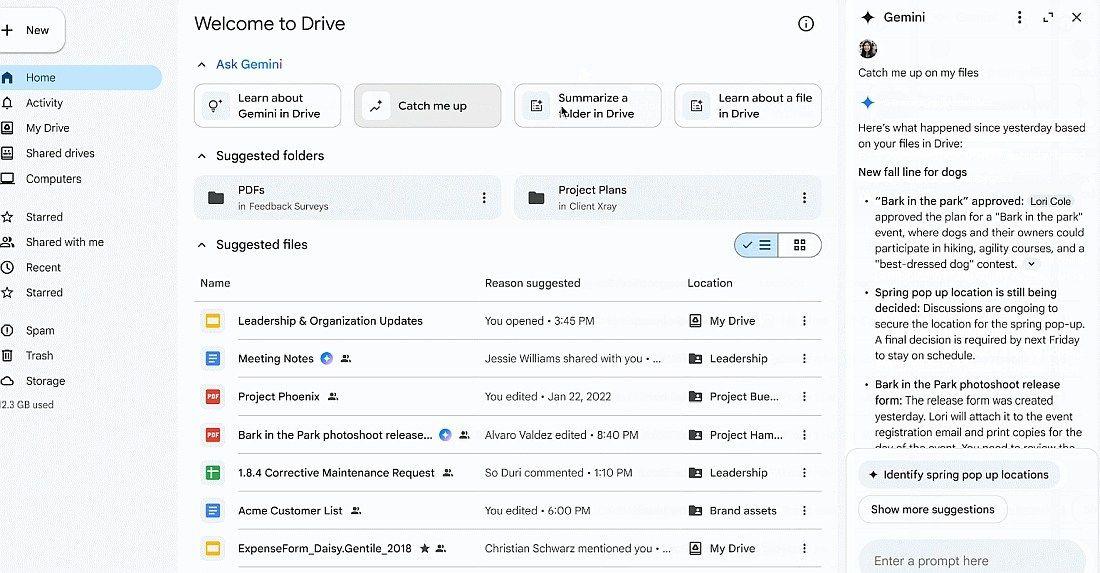Open more actions for Corrective Maintenance Request row

pyautogui.click(x=804, y=473)
